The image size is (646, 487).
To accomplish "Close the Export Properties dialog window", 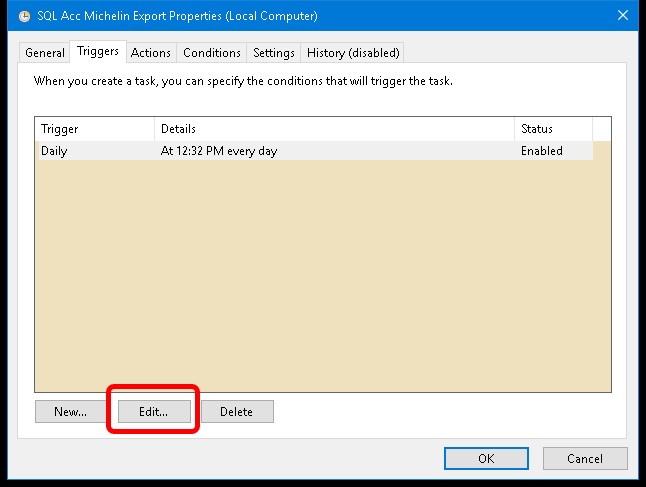I will 622,16.
